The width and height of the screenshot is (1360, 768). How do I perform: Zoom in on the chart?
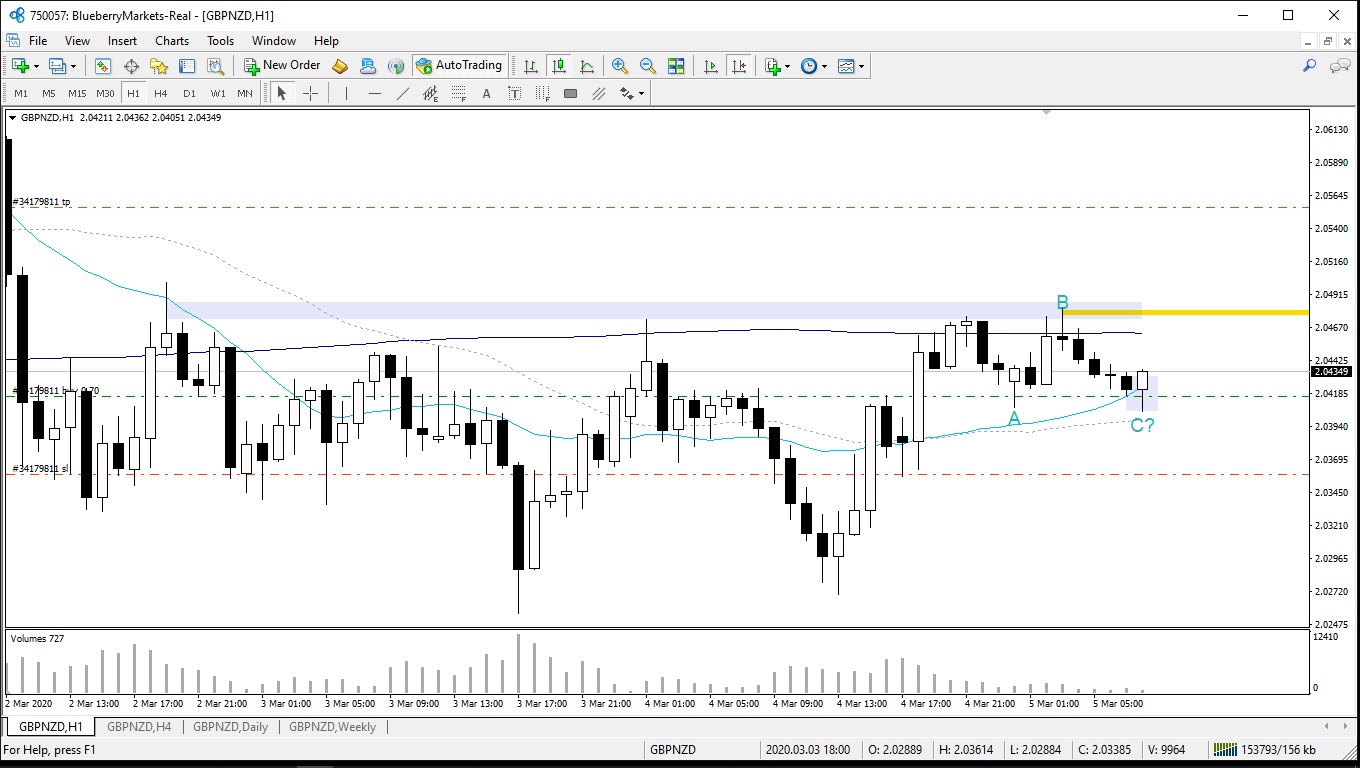click(620, 66)
